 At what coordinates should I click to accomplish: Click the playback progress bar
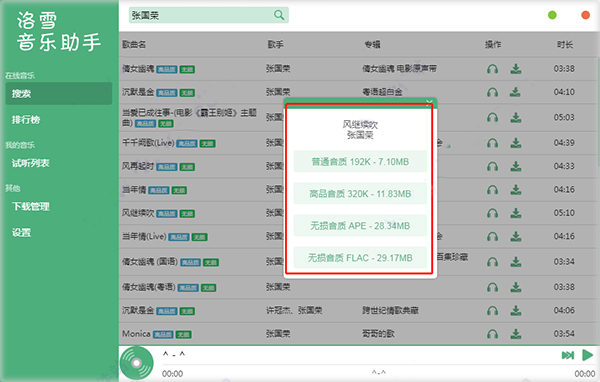[378, 365]
